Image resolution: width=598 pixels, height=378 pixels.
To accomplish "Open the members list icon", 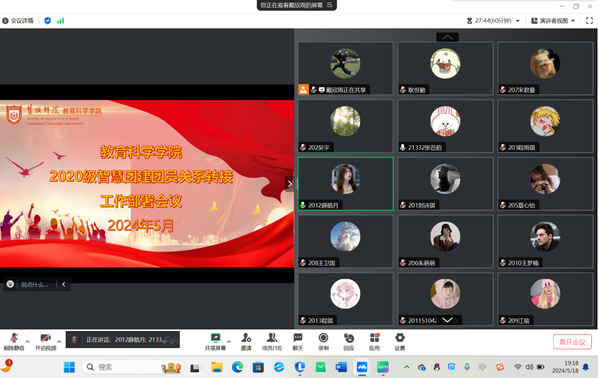I will point(272,341).
